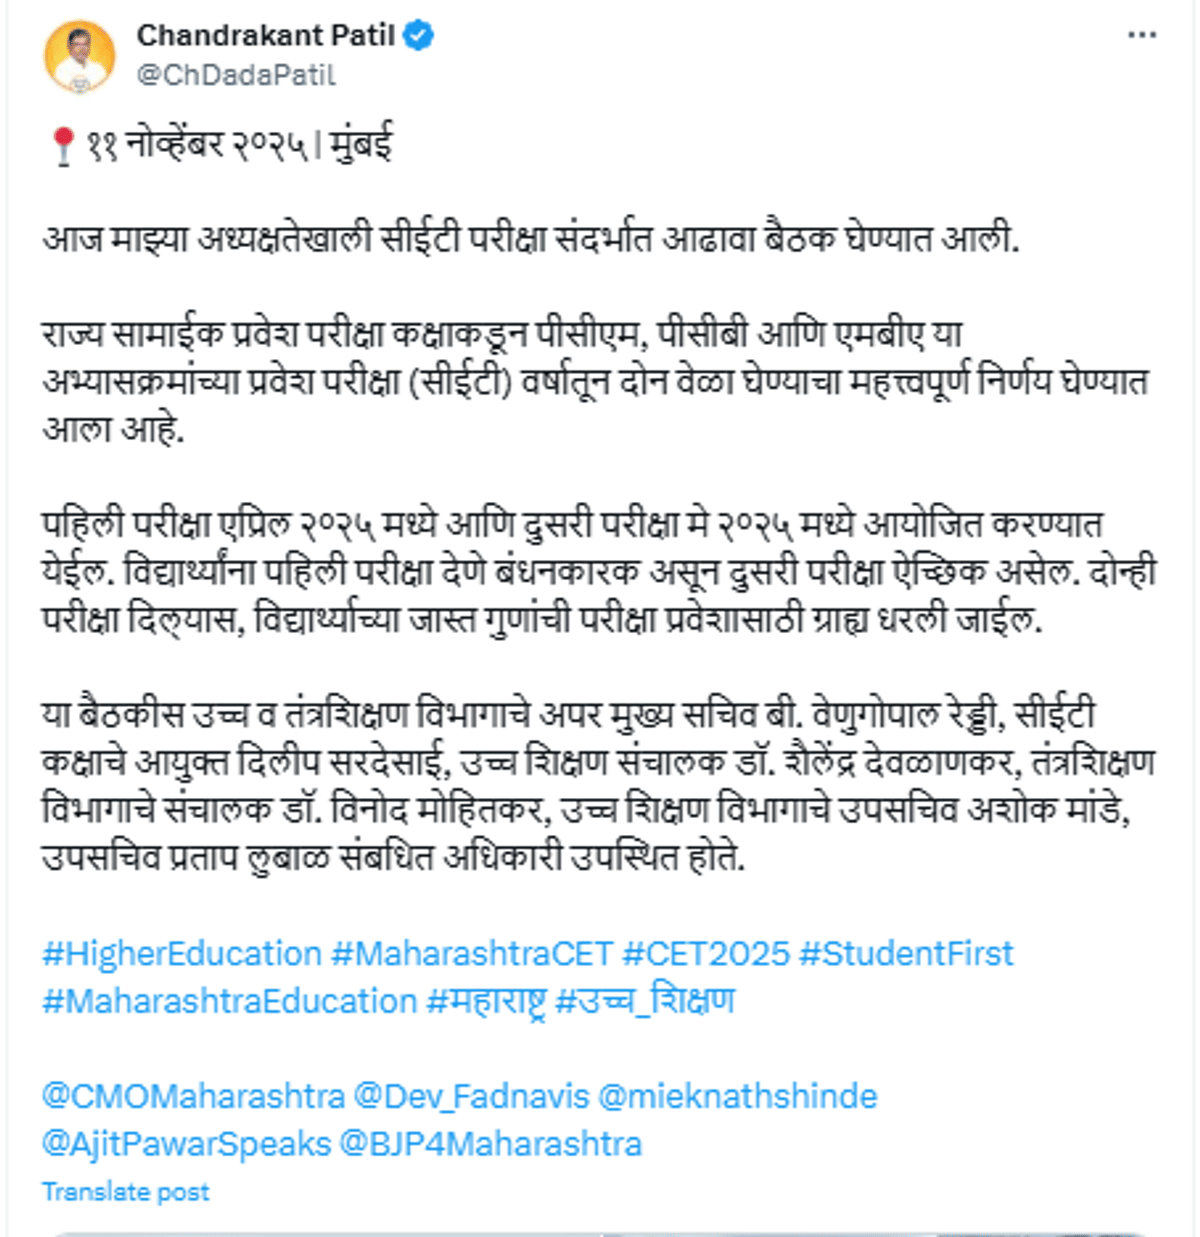The width and height of the screenshot is (1200, 1237).
Task: Open the #MaharashtraEducation hashtag
Action: pyautogui.click(x=229, y=1001)
